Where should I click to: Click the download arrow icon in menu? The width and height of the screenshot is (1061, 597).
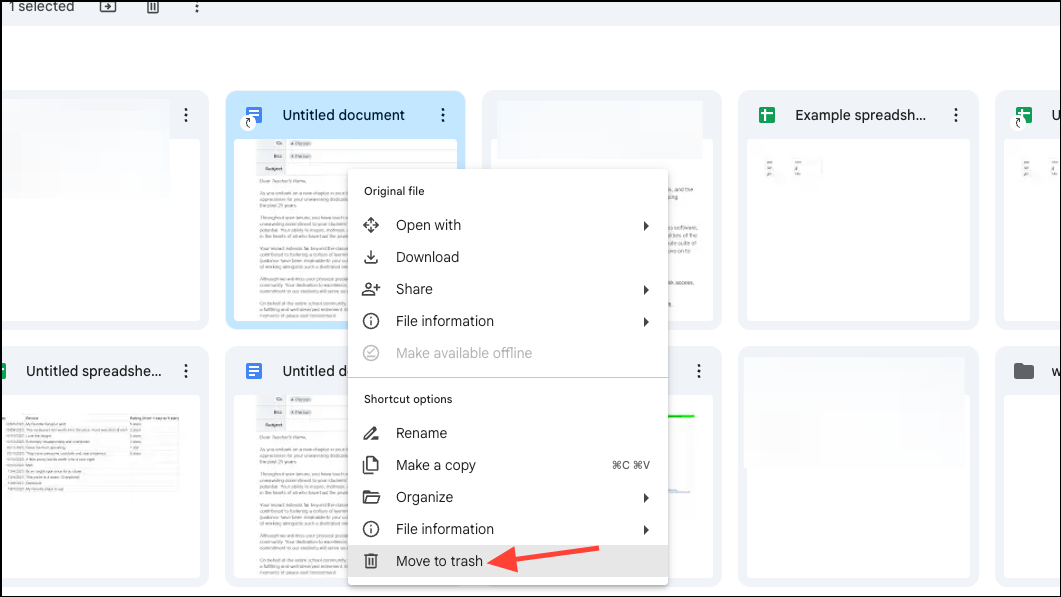tap(371, 257)
